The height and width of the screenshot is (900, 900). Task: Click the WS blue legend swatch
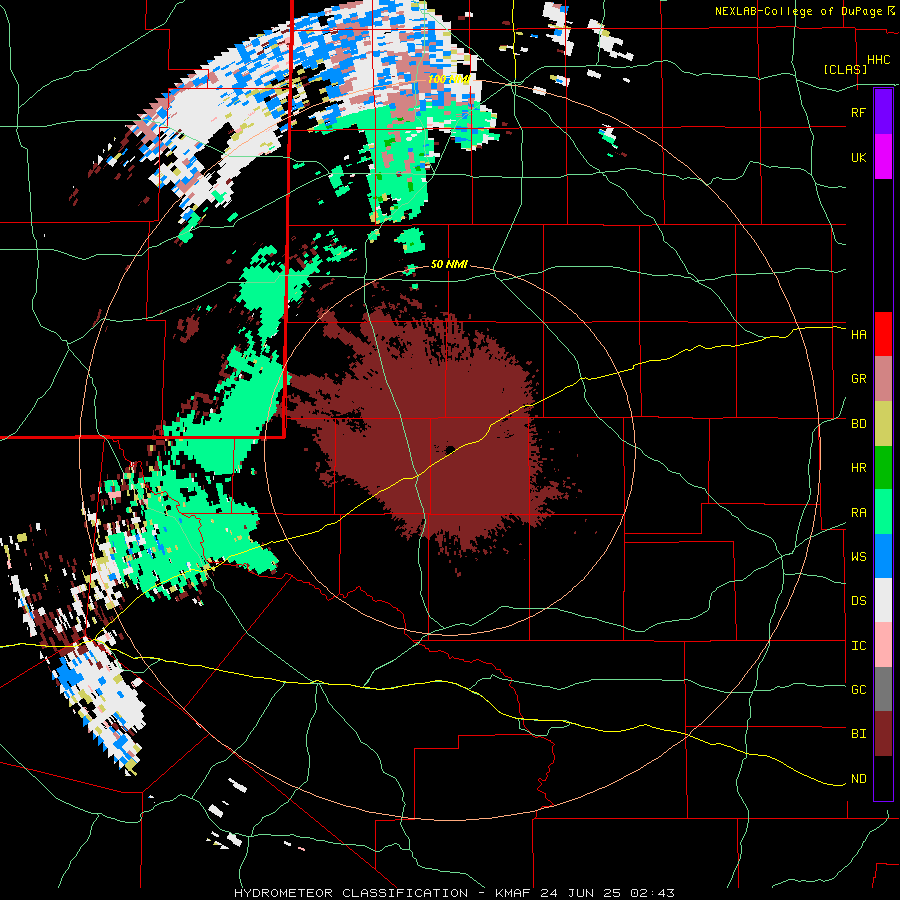click(883, 556)
